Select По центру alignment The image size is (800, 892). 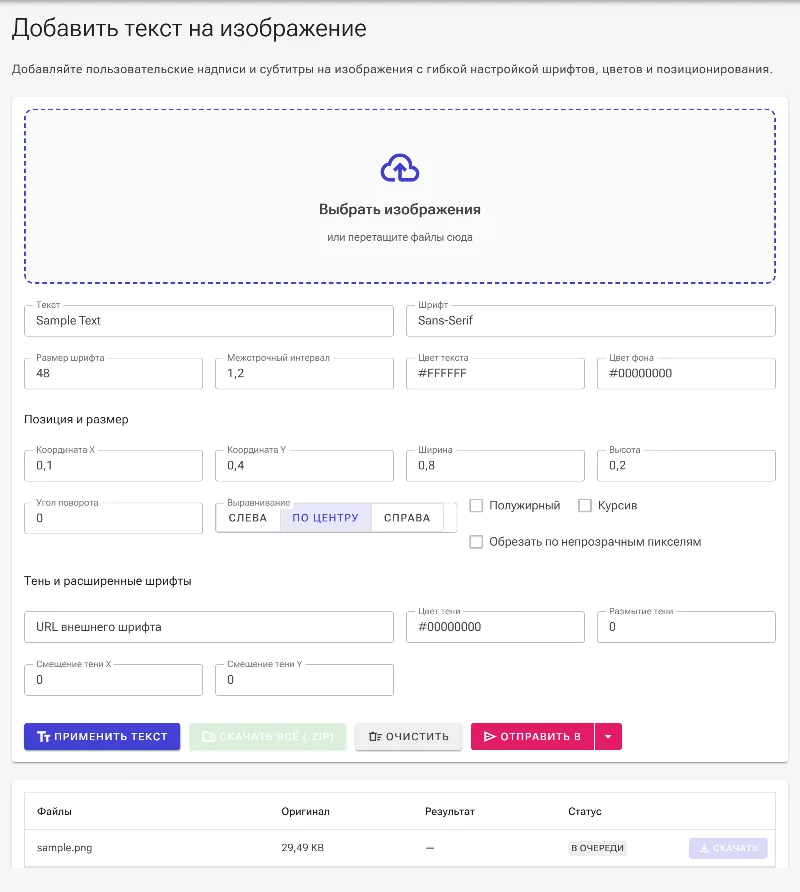point(325,518)
